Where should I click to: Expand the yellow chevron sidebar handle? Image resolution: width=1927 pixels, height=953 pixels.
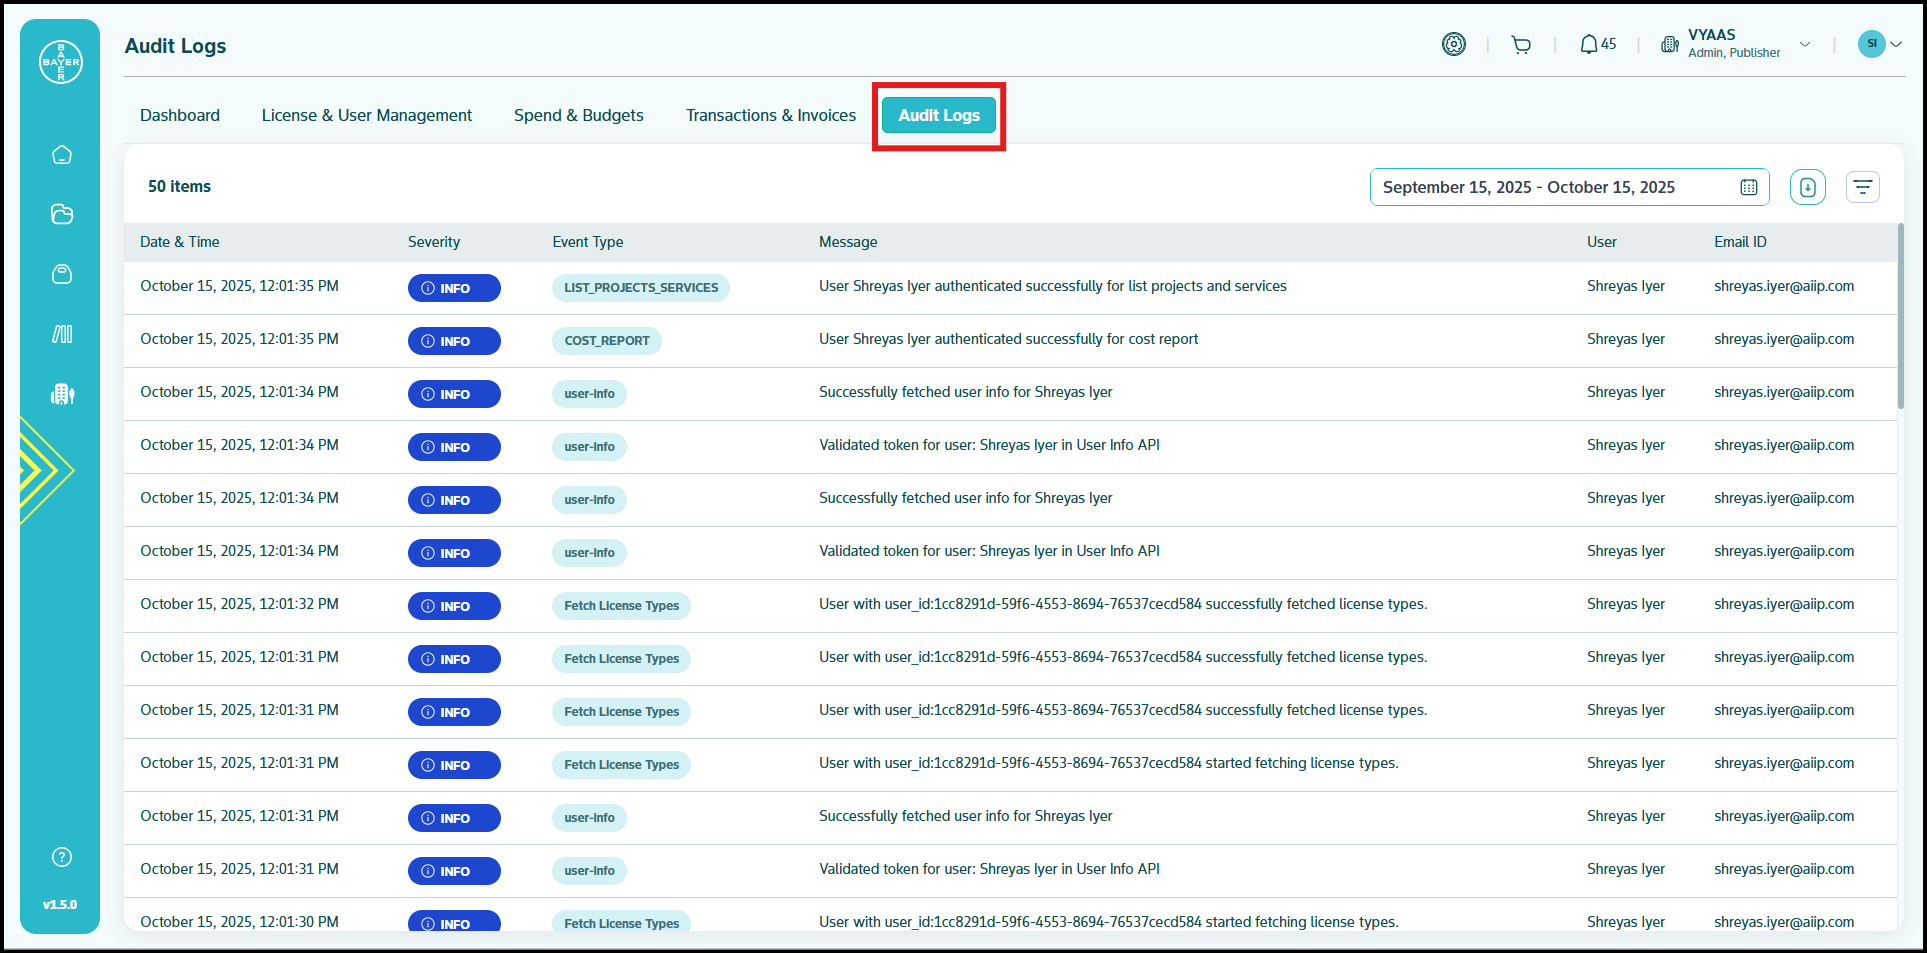coord(45,470)
